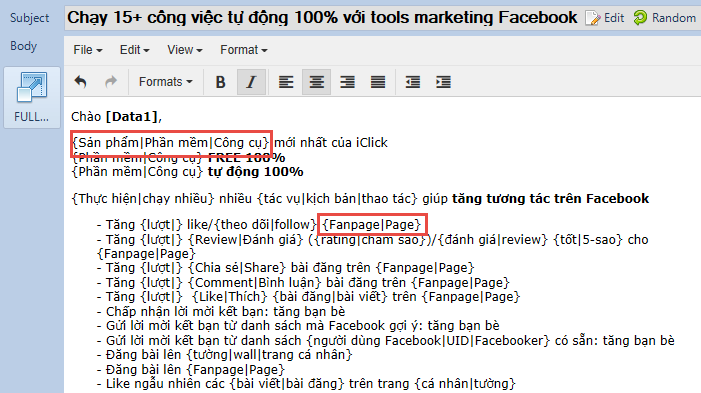Open the FULL... fullscreen editor icon

pyautogui.click(x=32, y=97)
